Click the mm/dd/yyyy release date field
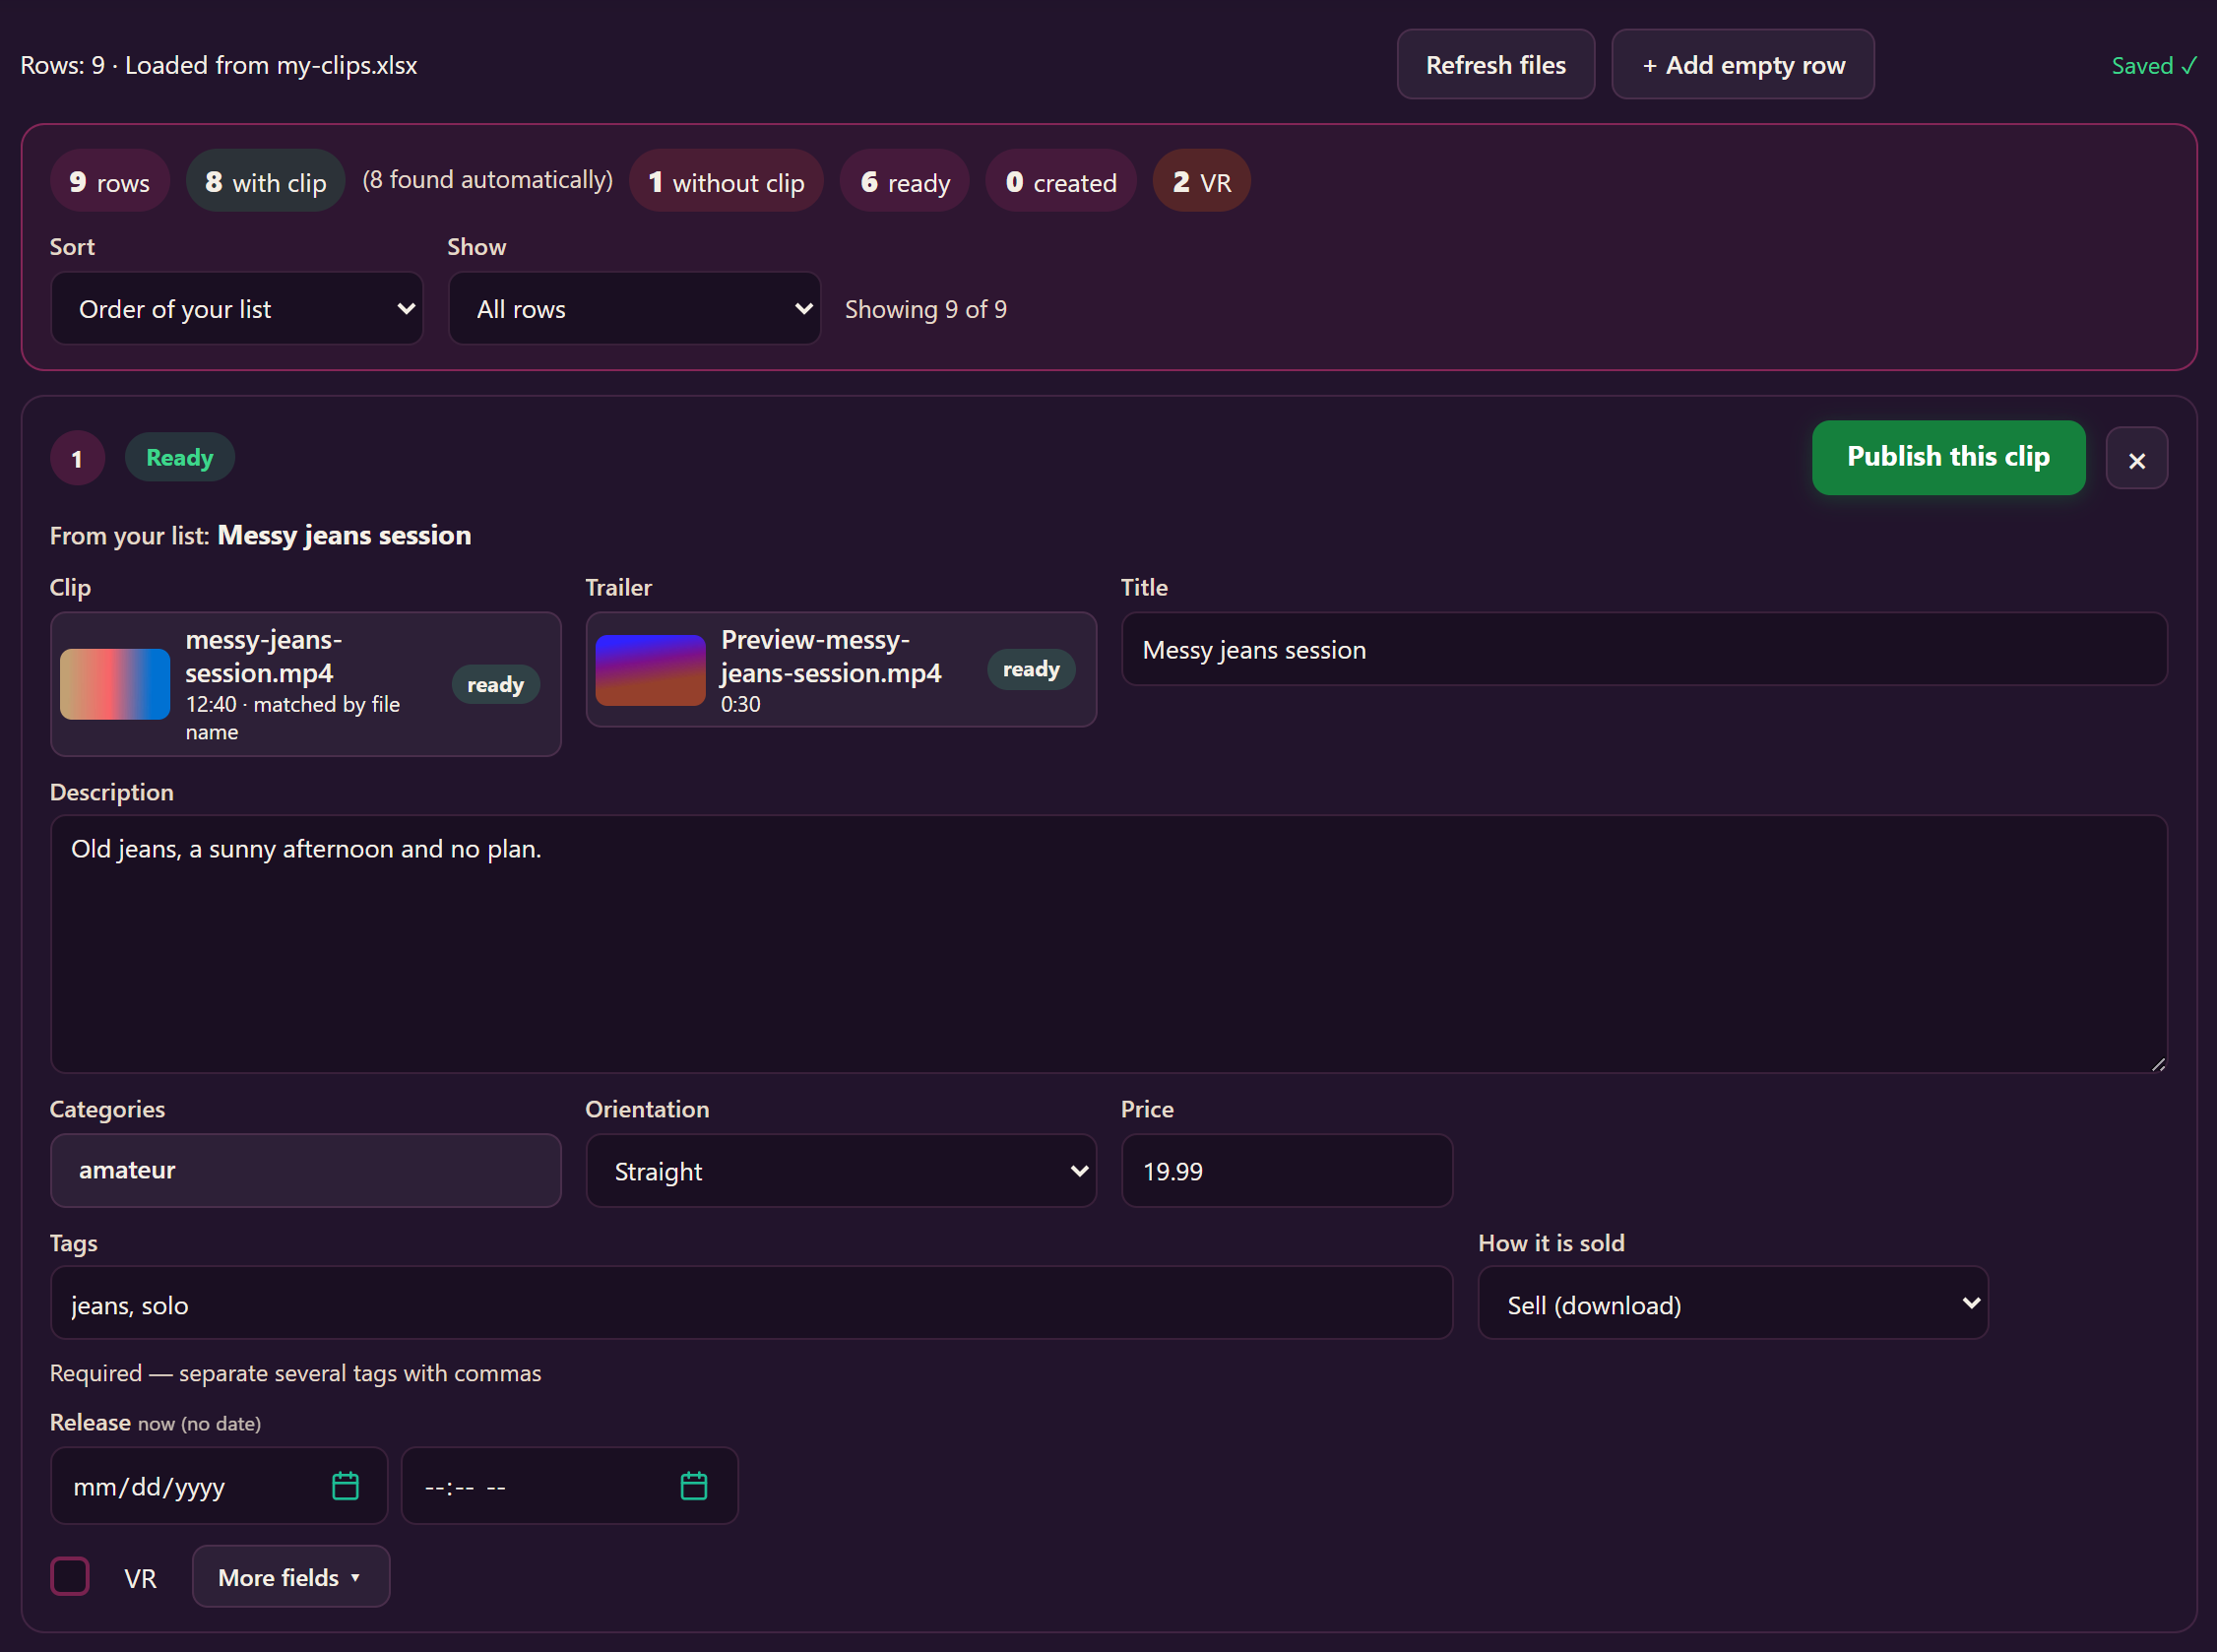The width and height of the screenshot is (2217, 1652). 219,1486
